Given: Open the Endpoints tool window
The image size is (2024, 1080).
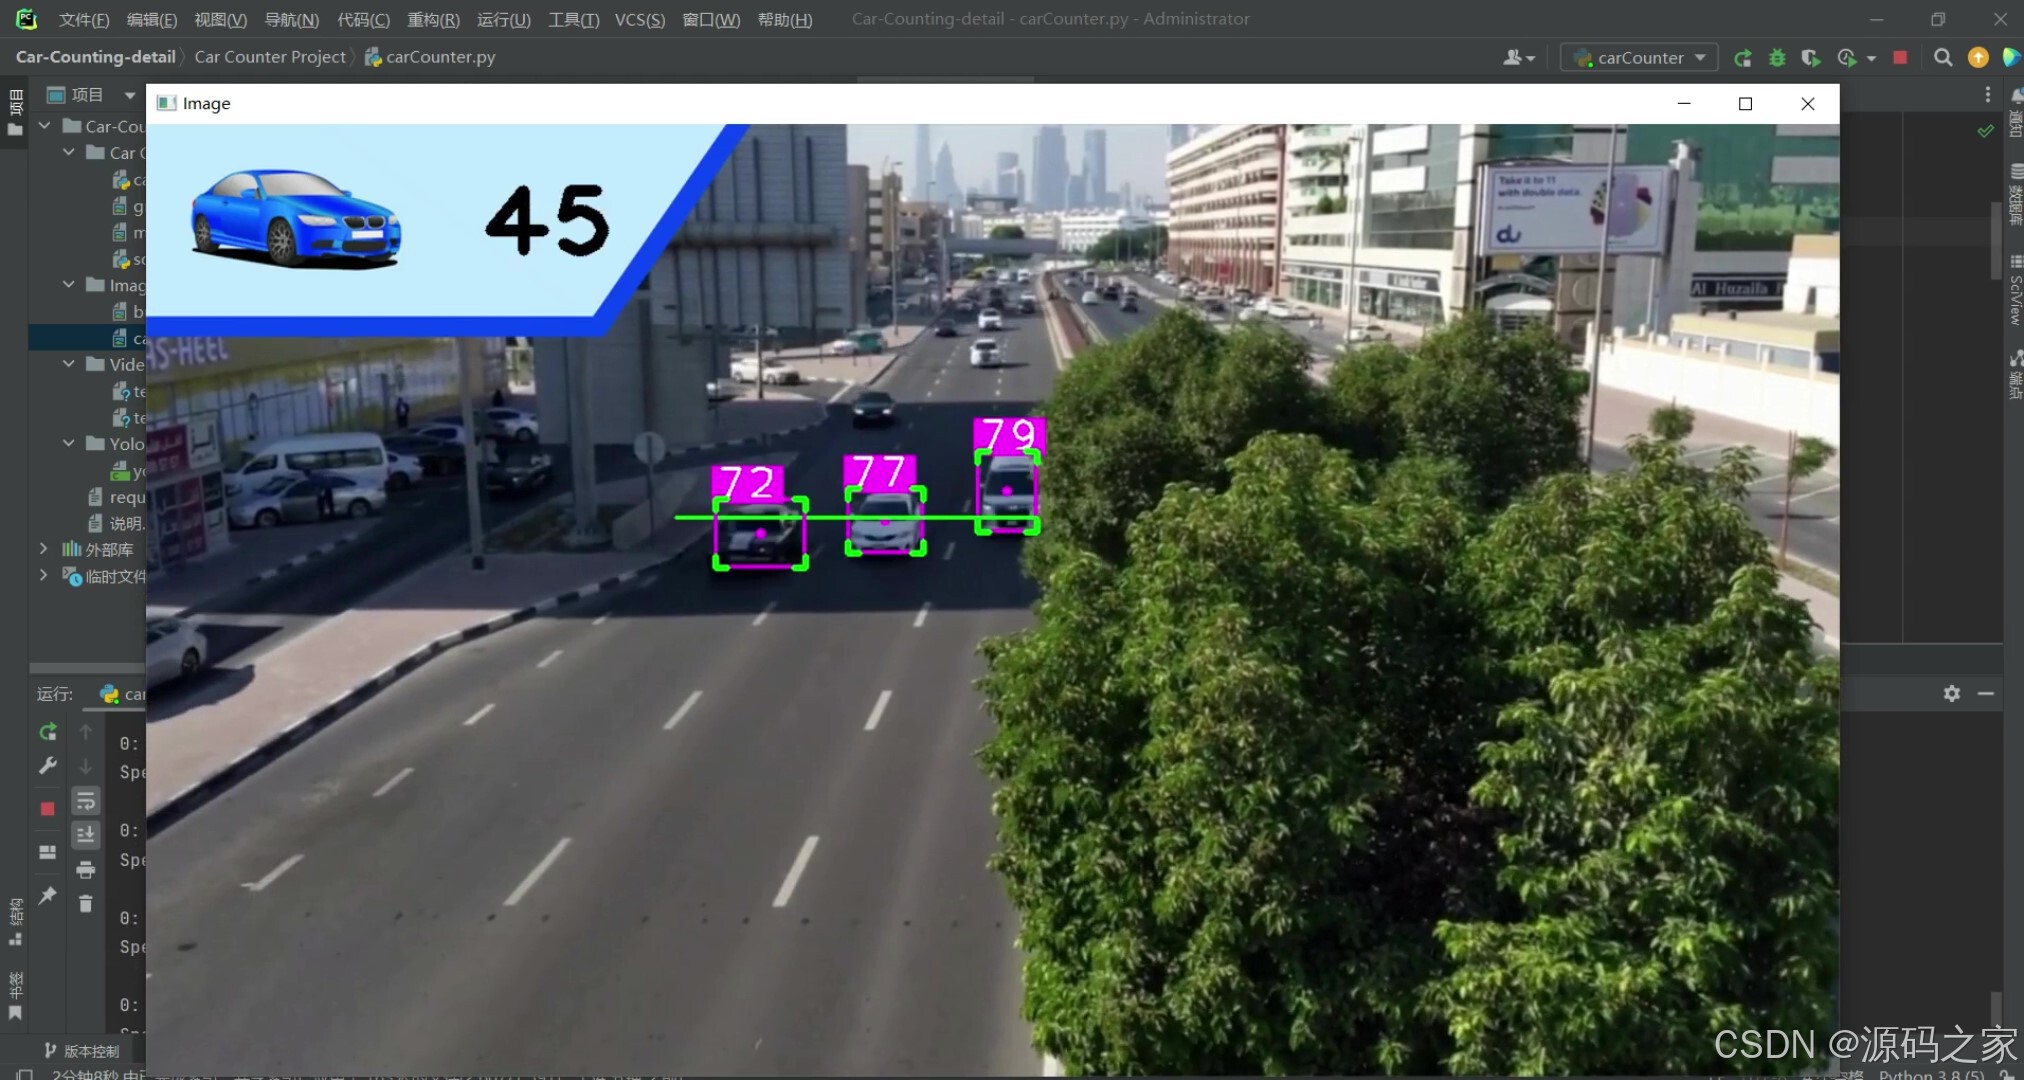Looking at the screenshot, I should 2016,375.
